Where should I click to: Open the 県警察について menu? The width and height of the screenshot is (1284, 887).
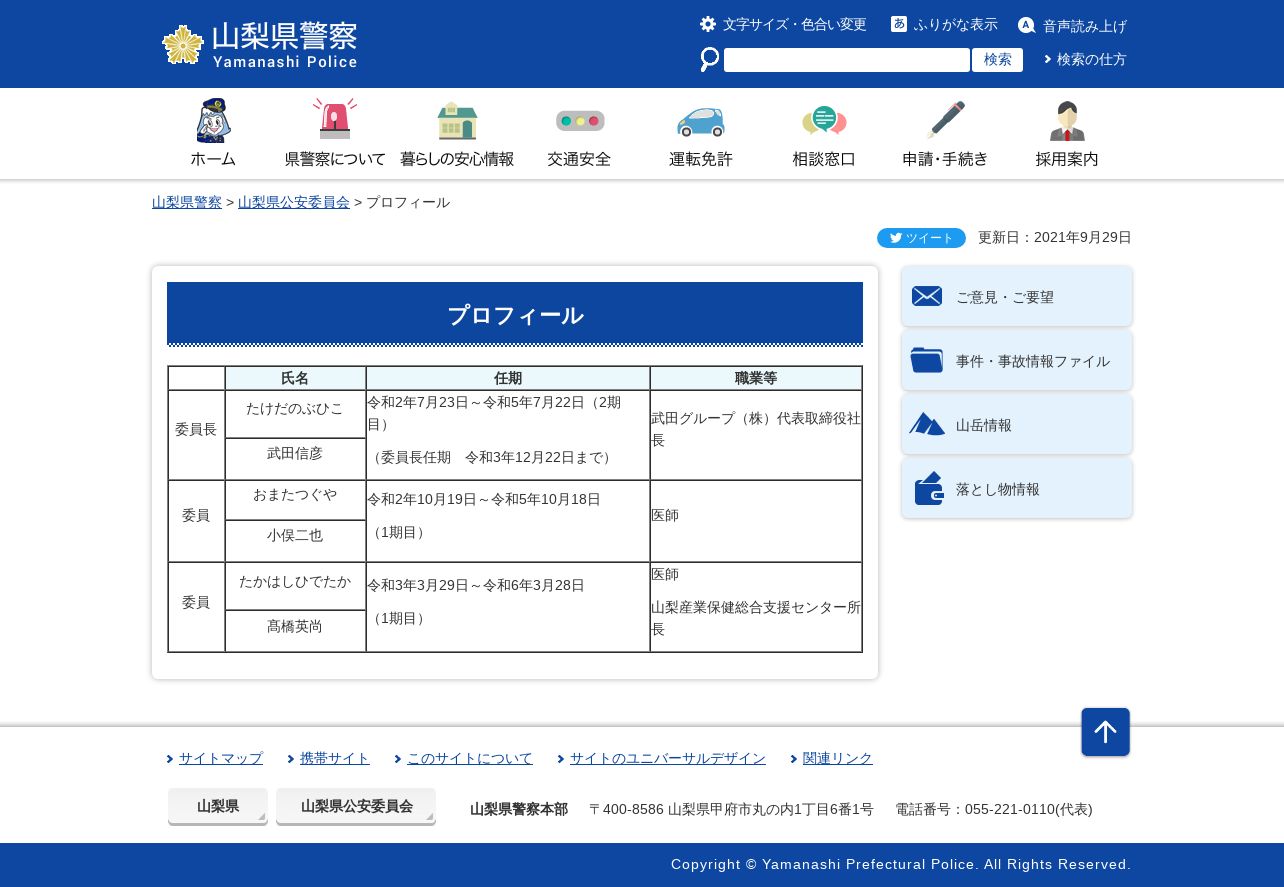335,159
